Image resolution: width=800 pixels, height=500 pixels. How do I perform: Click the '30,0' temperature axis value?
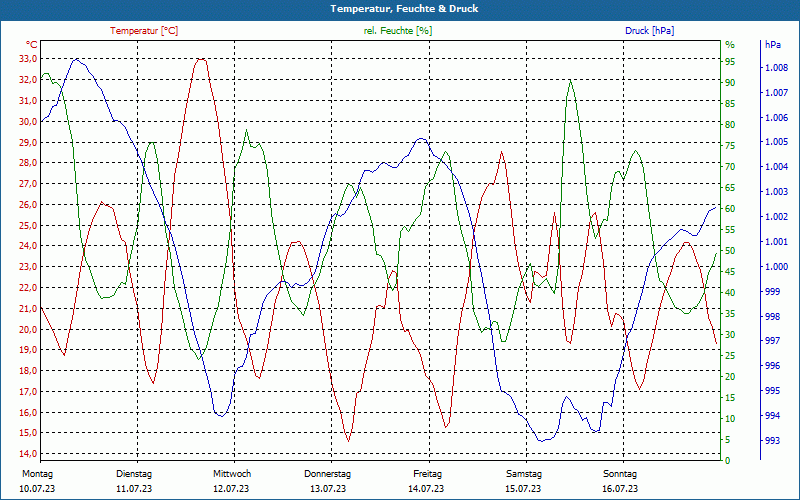click(28, 121)
